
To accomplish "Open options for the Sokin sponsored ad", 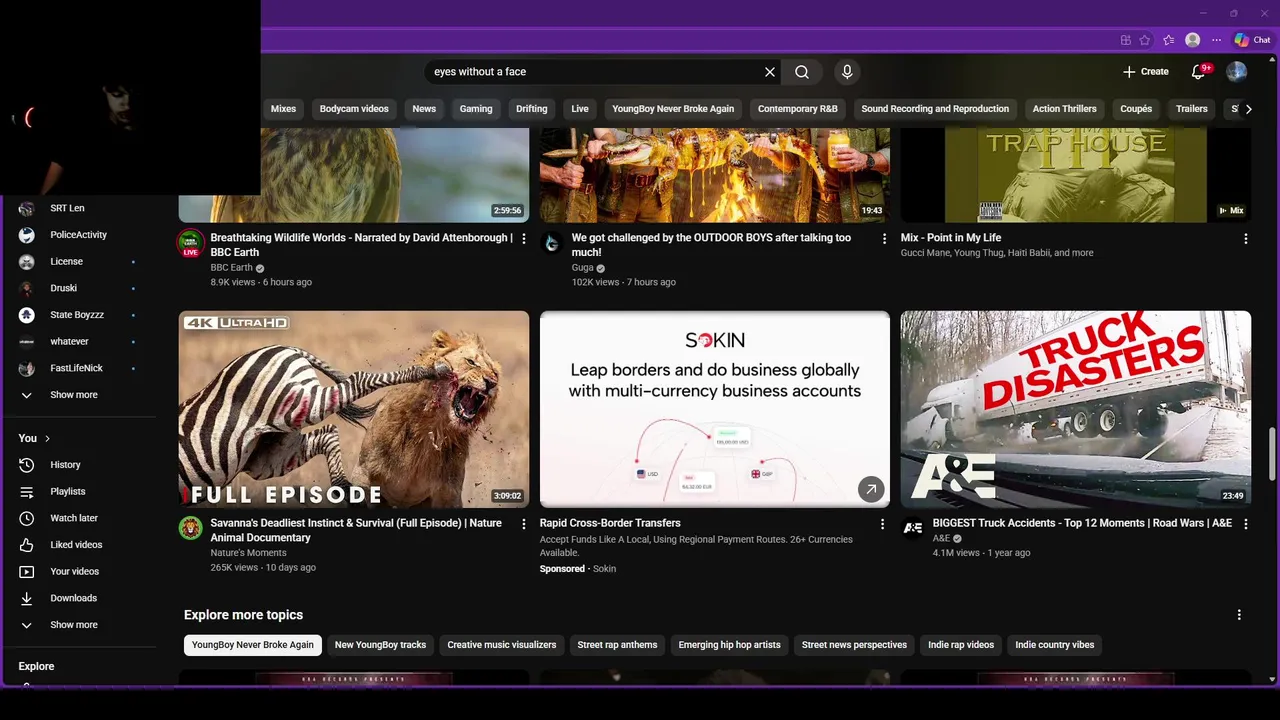I will point(882,524).
